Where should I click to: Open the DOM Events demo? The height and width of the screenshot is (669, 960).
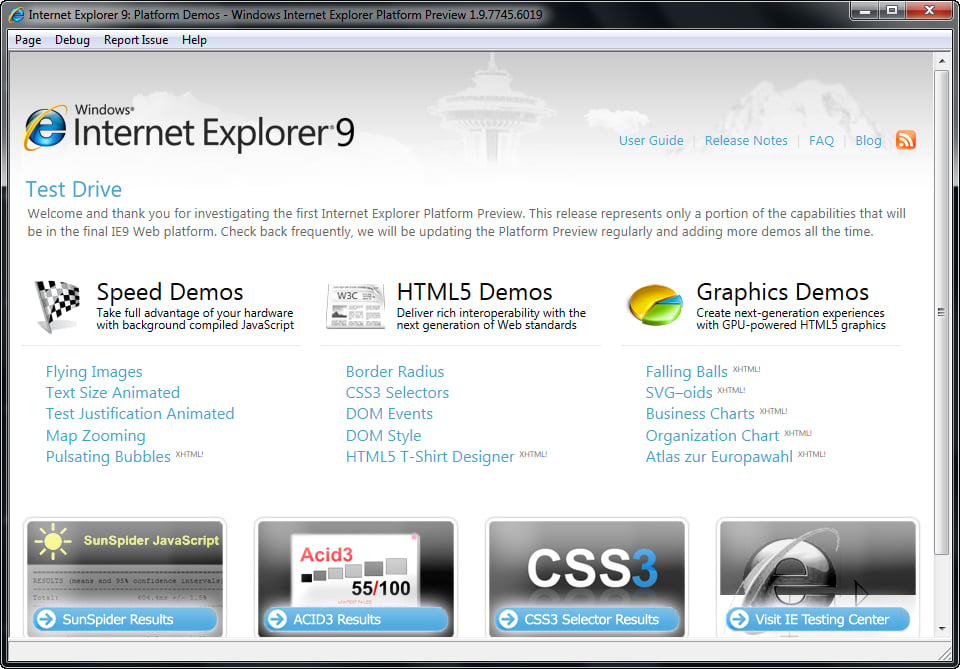pos(389,414)
